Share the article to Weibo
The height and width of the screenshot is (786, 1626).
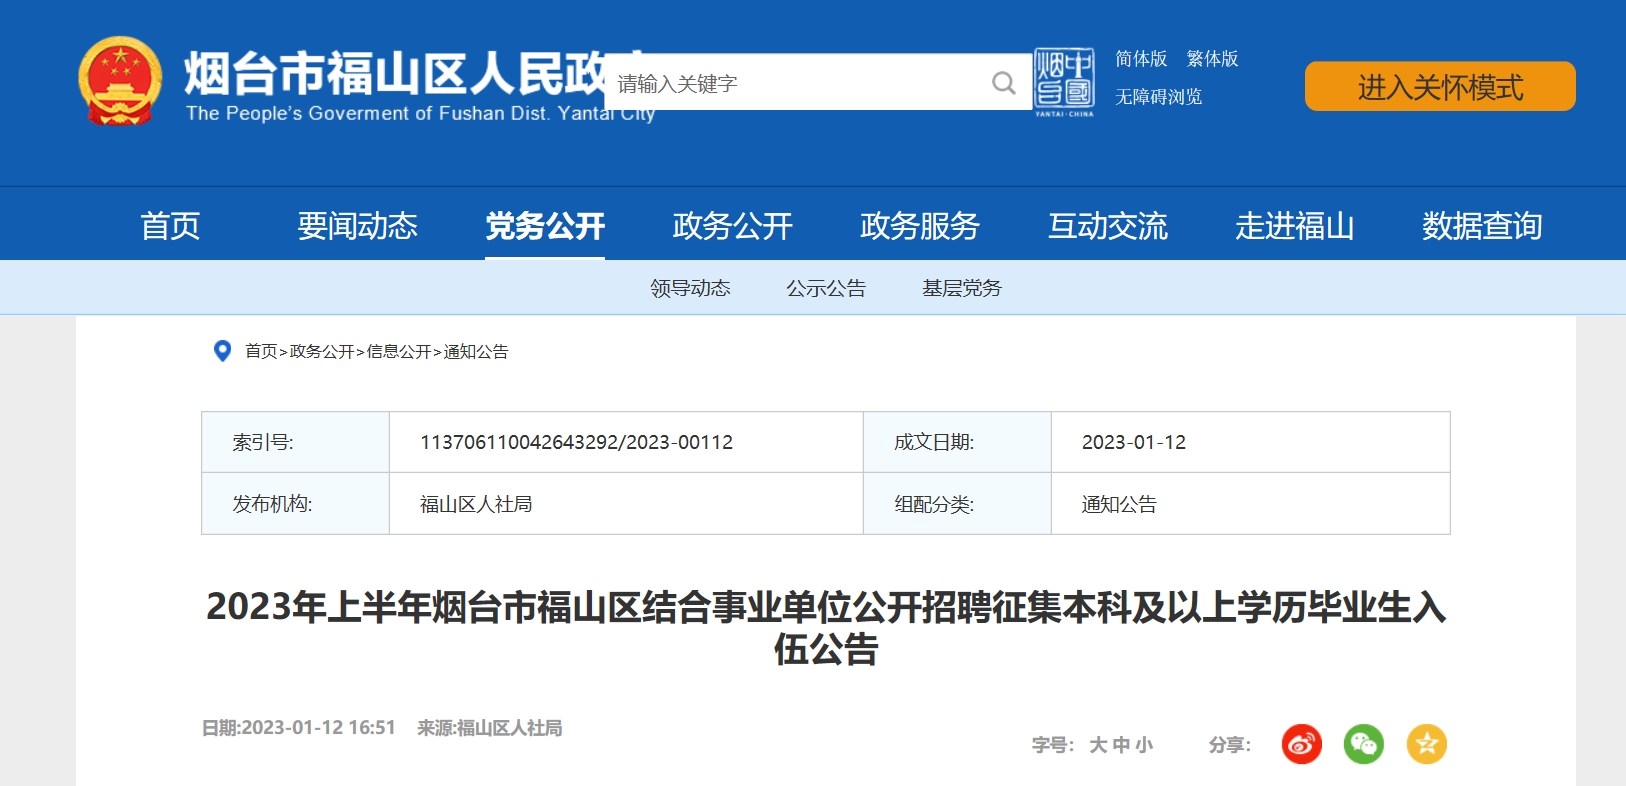point(1301,744)
